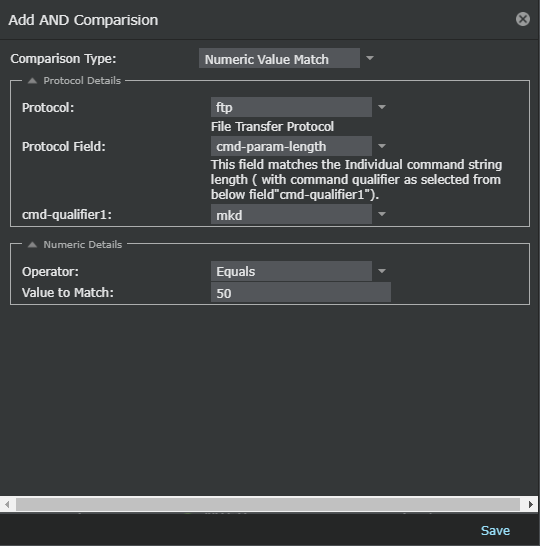Click the horizontal scrollbar right arrow
Screen dimensions: 540x546
click(x=530, y=504)
